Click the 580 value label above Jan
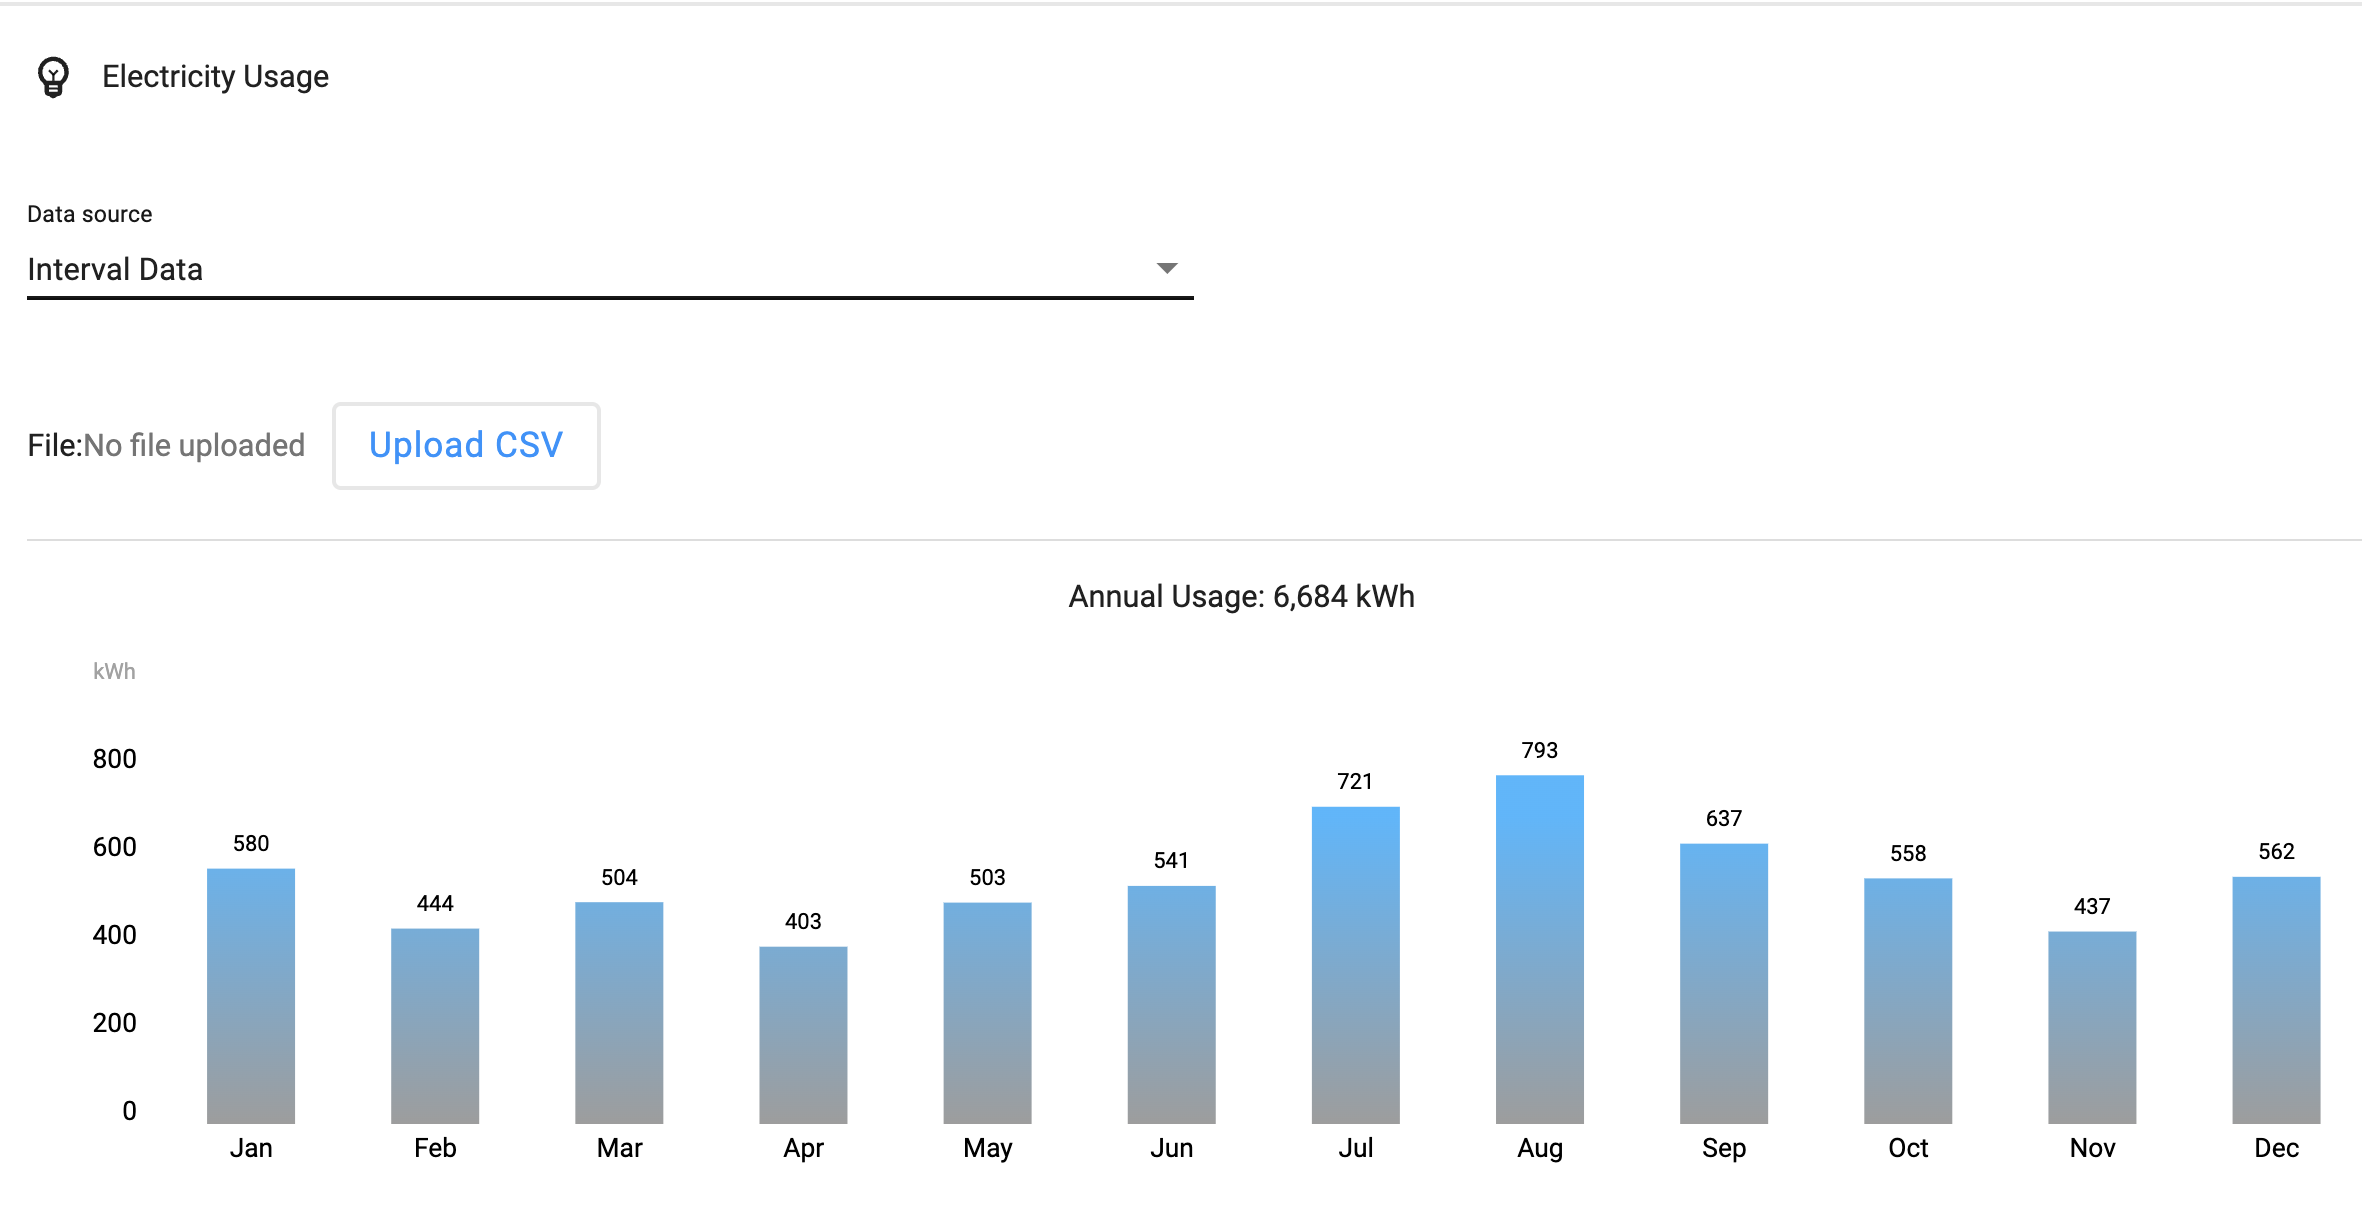 pos(251,843)
